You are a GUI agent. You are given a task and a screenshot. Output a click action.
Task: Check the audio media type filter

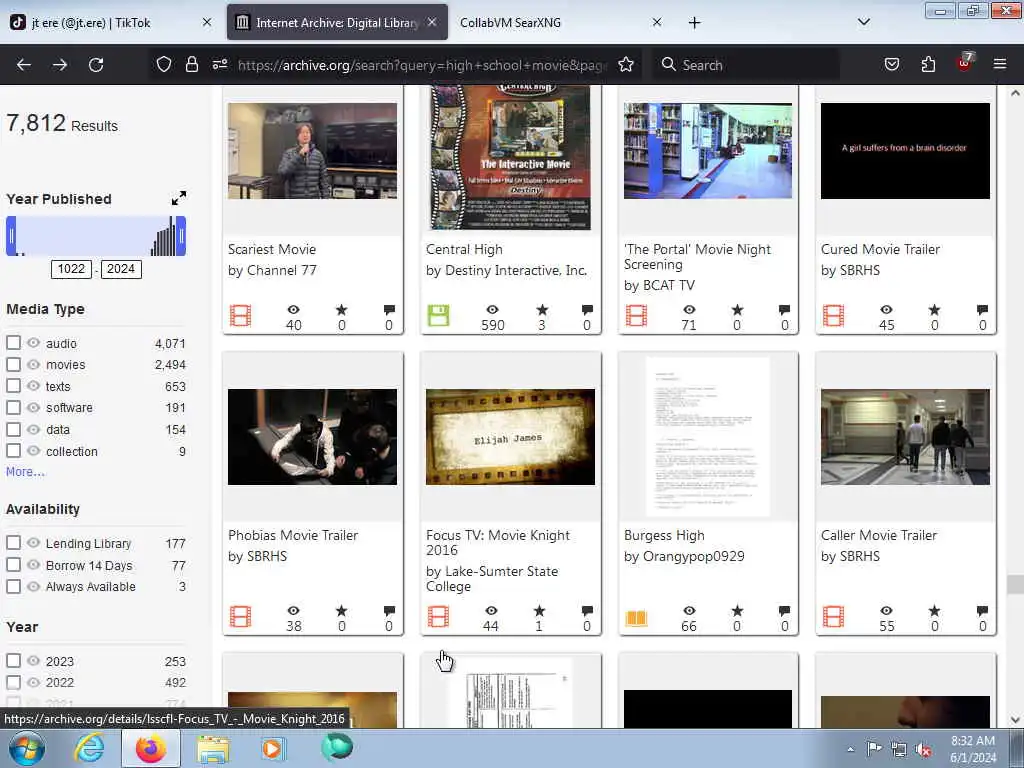(x=14, y=343)
